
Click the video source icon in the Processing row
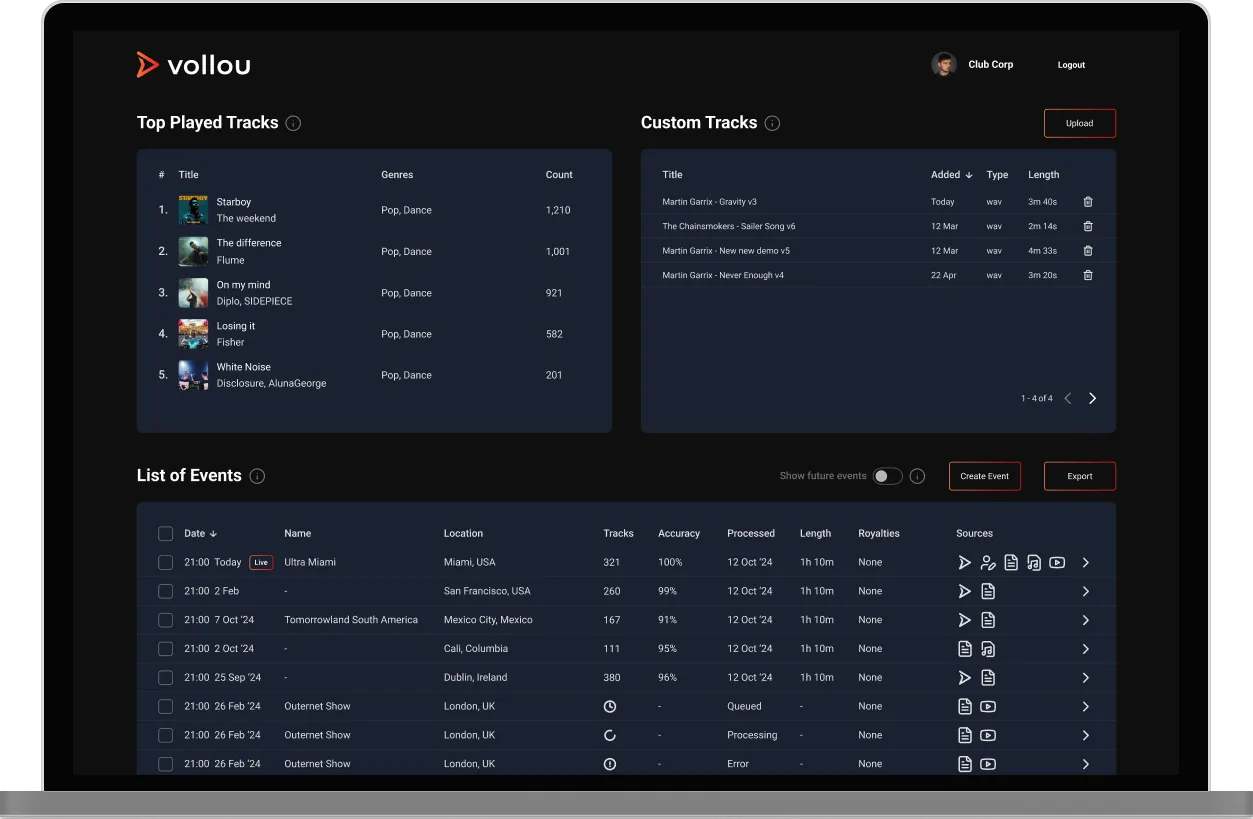[x=988, y=736]
